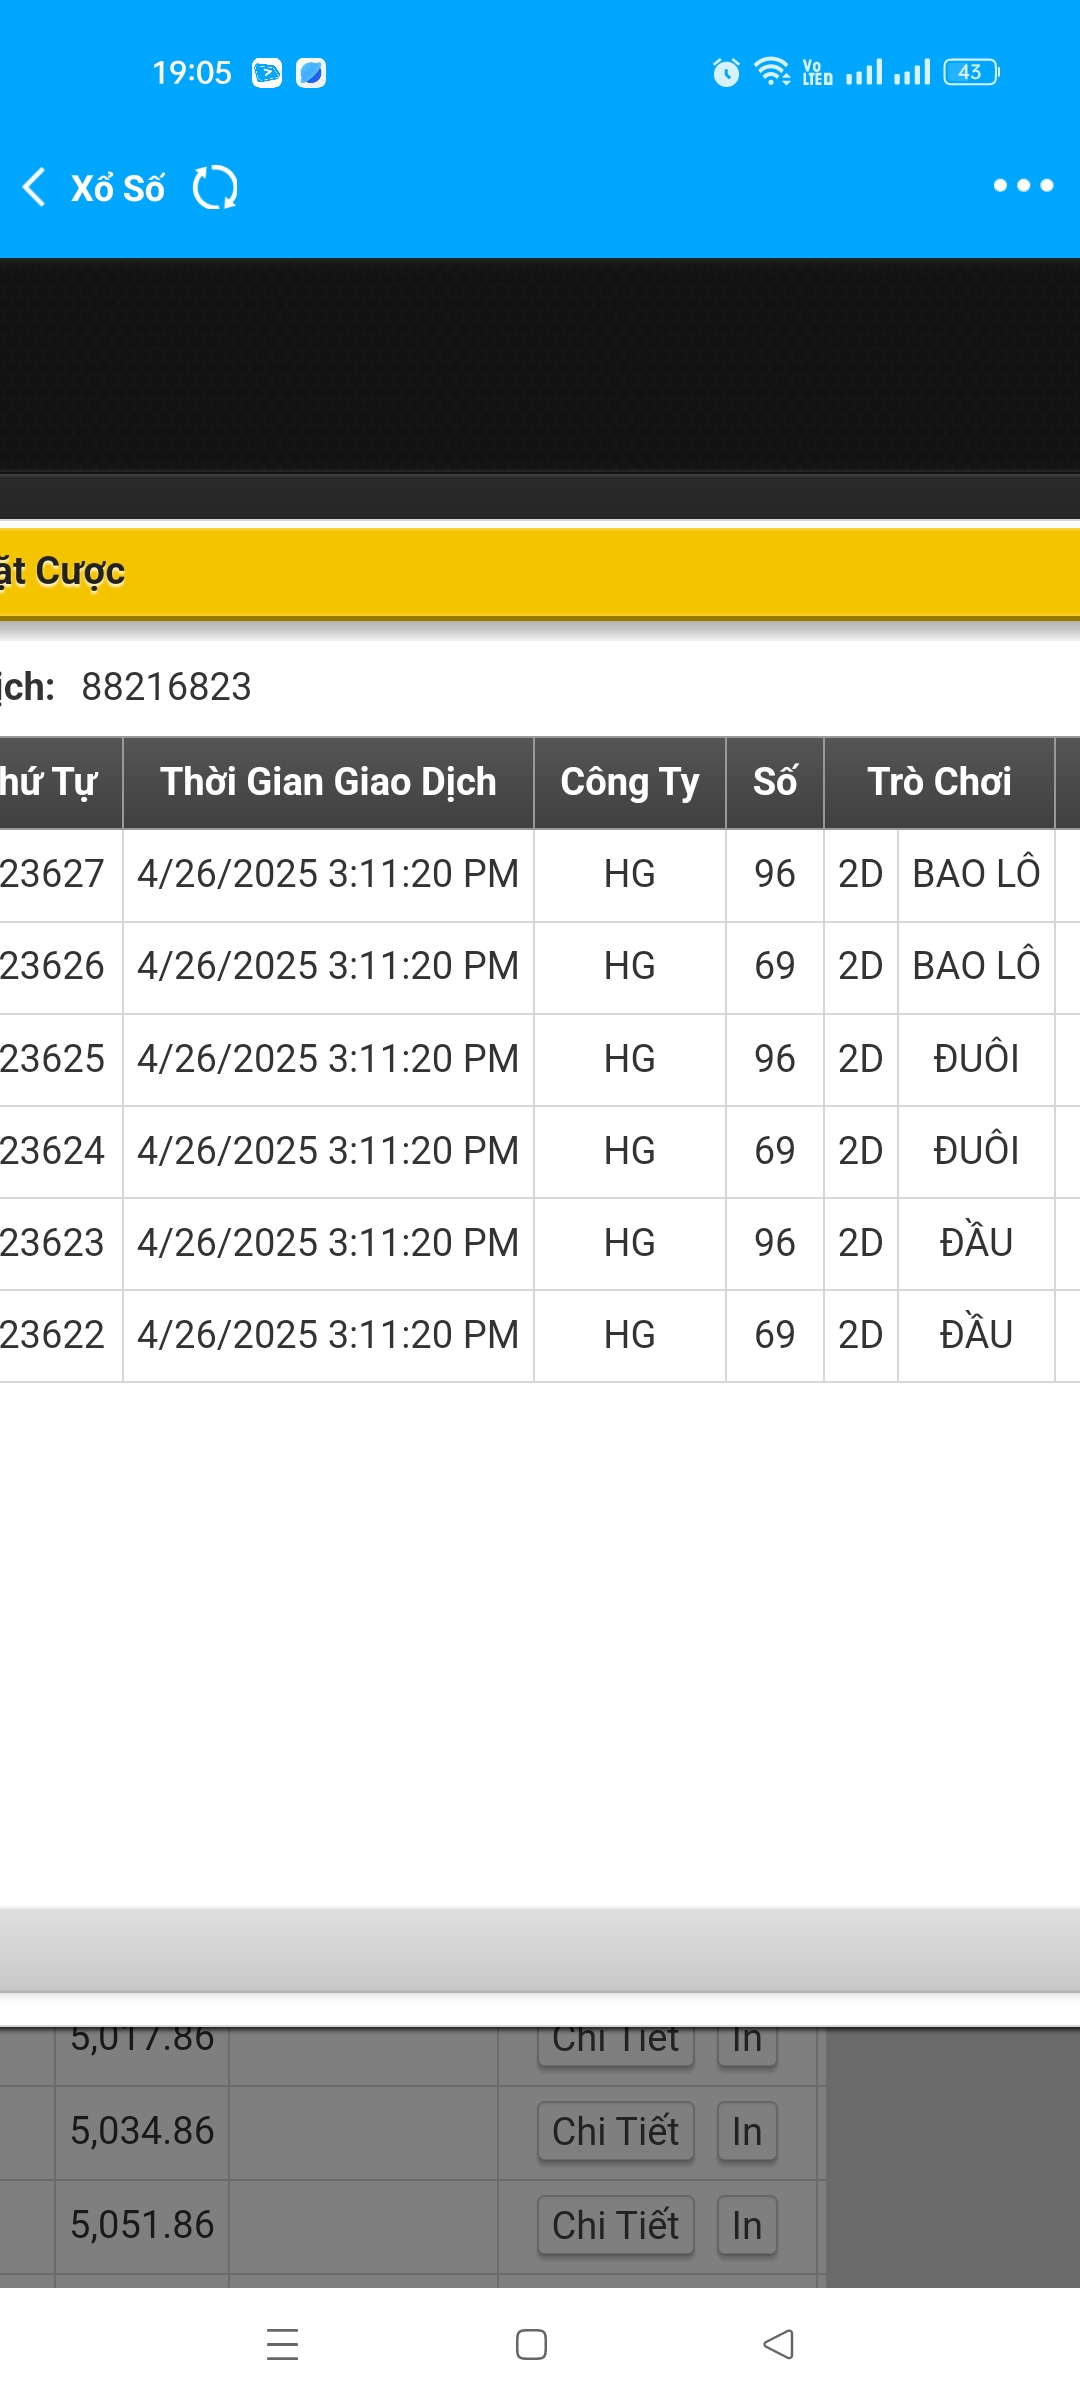
Task: Tap the Xổ Số title text
Action: [117, 187]
